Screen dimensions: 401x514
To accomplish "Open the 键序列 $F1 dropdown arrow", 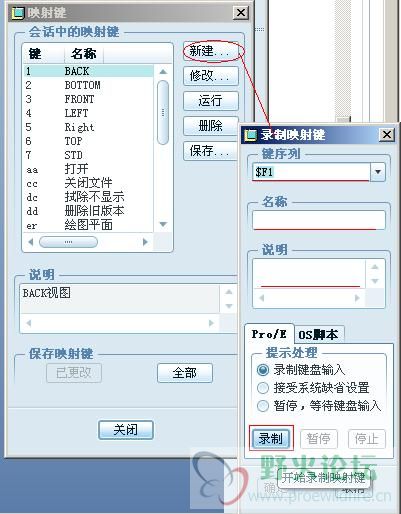I will coord(378,172).
